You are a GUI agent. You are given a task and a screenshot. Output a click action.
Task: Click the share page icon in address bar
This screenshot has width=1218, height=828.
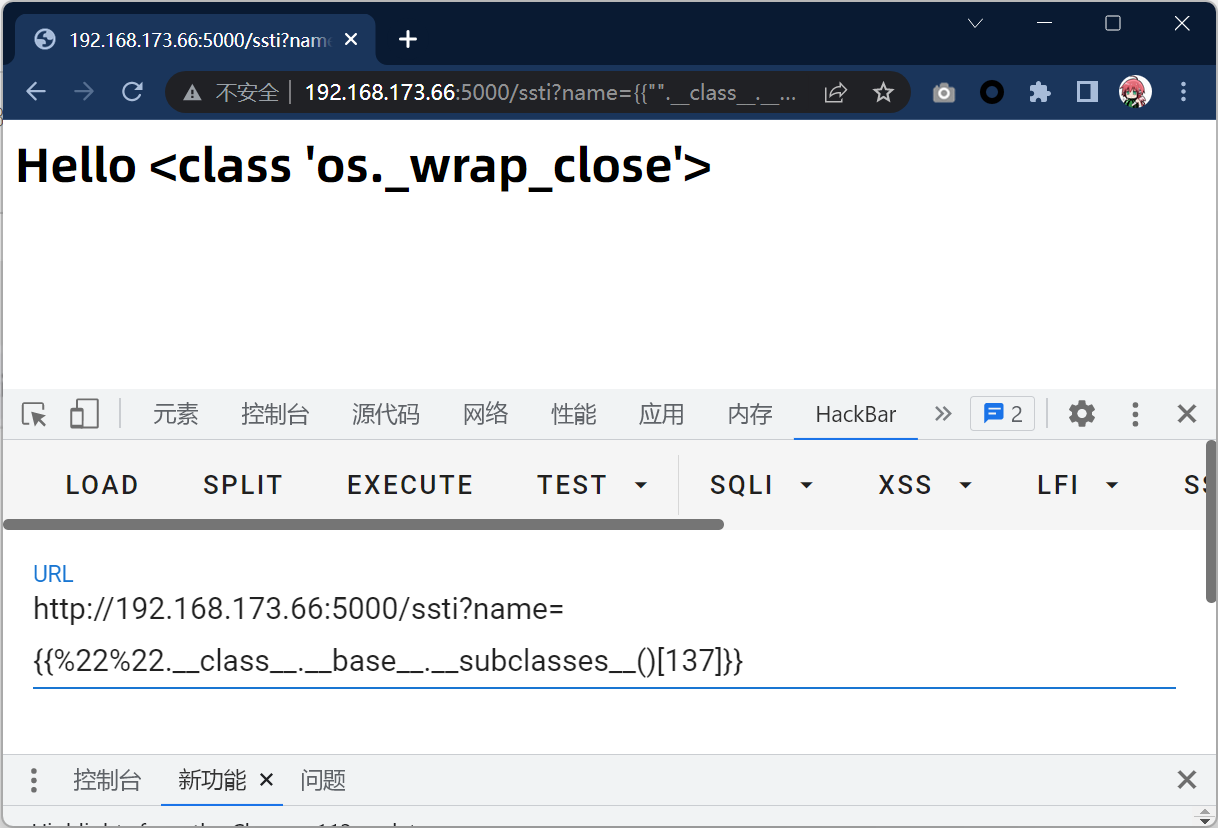[835, 92]
